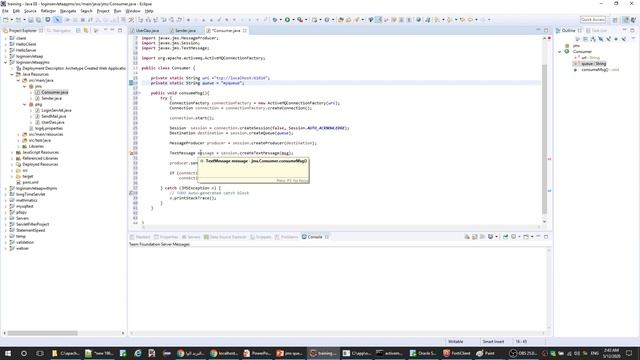640x360 pixels.
Task: Click the Clear Console icon
Action: [467, 237]
